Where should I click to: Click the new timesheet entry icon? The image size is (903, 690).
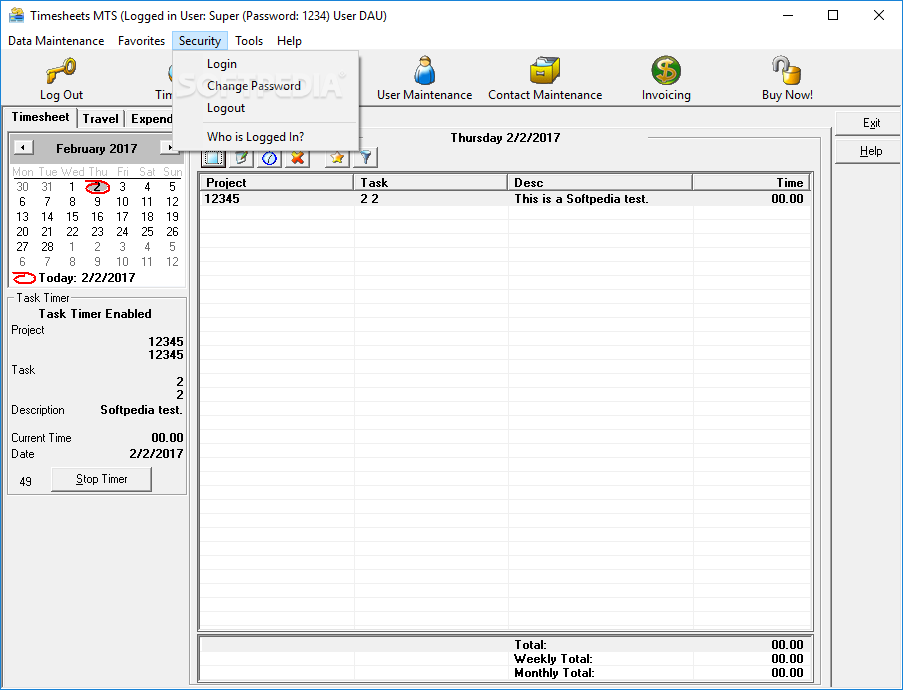click(x=213, y=158)
